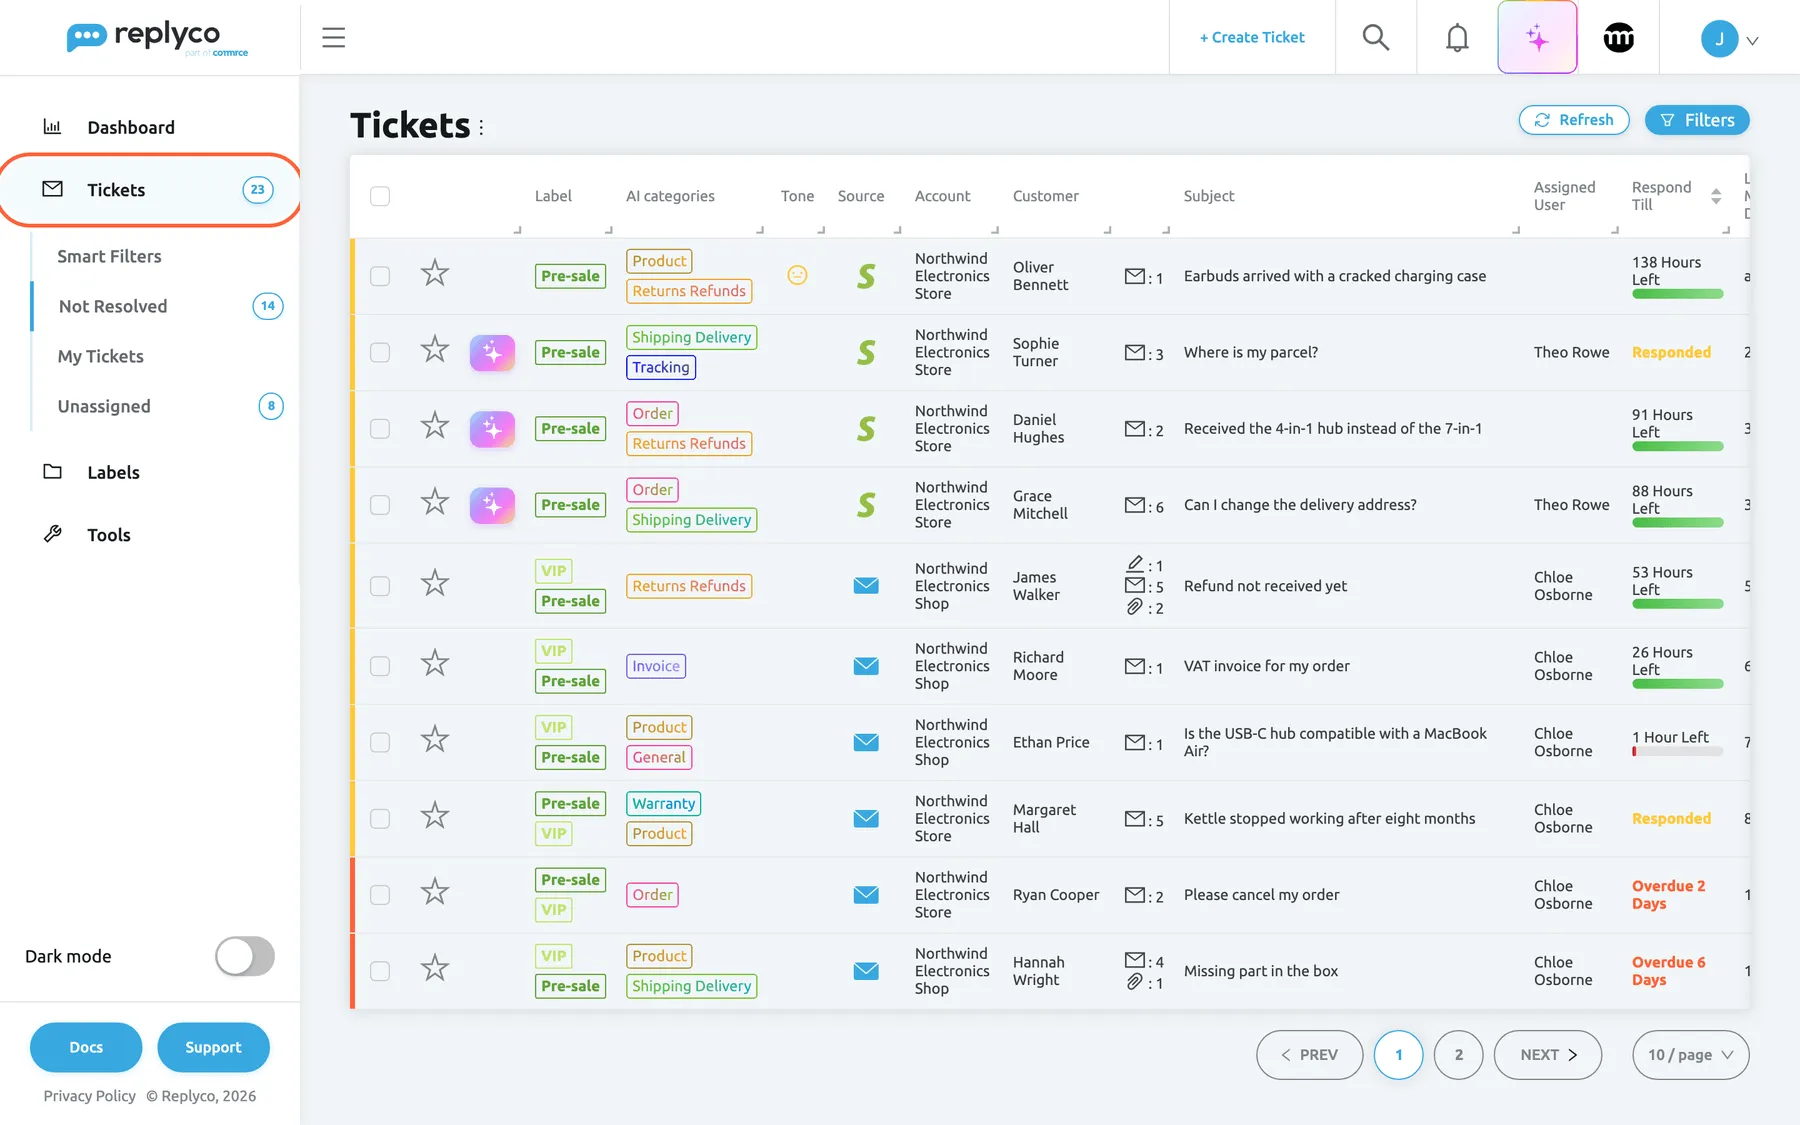Click the Tools wrench icon in sidebar
This screenshot has height=1125, width=1800.
(53, 534)
